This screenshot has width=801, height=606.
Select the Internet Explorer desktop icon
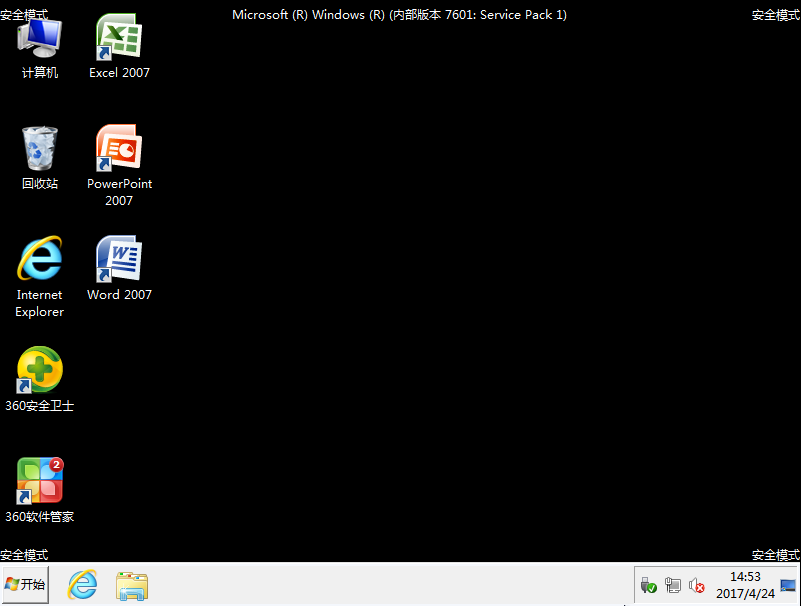pyautogui.click(x=39, y=277)
